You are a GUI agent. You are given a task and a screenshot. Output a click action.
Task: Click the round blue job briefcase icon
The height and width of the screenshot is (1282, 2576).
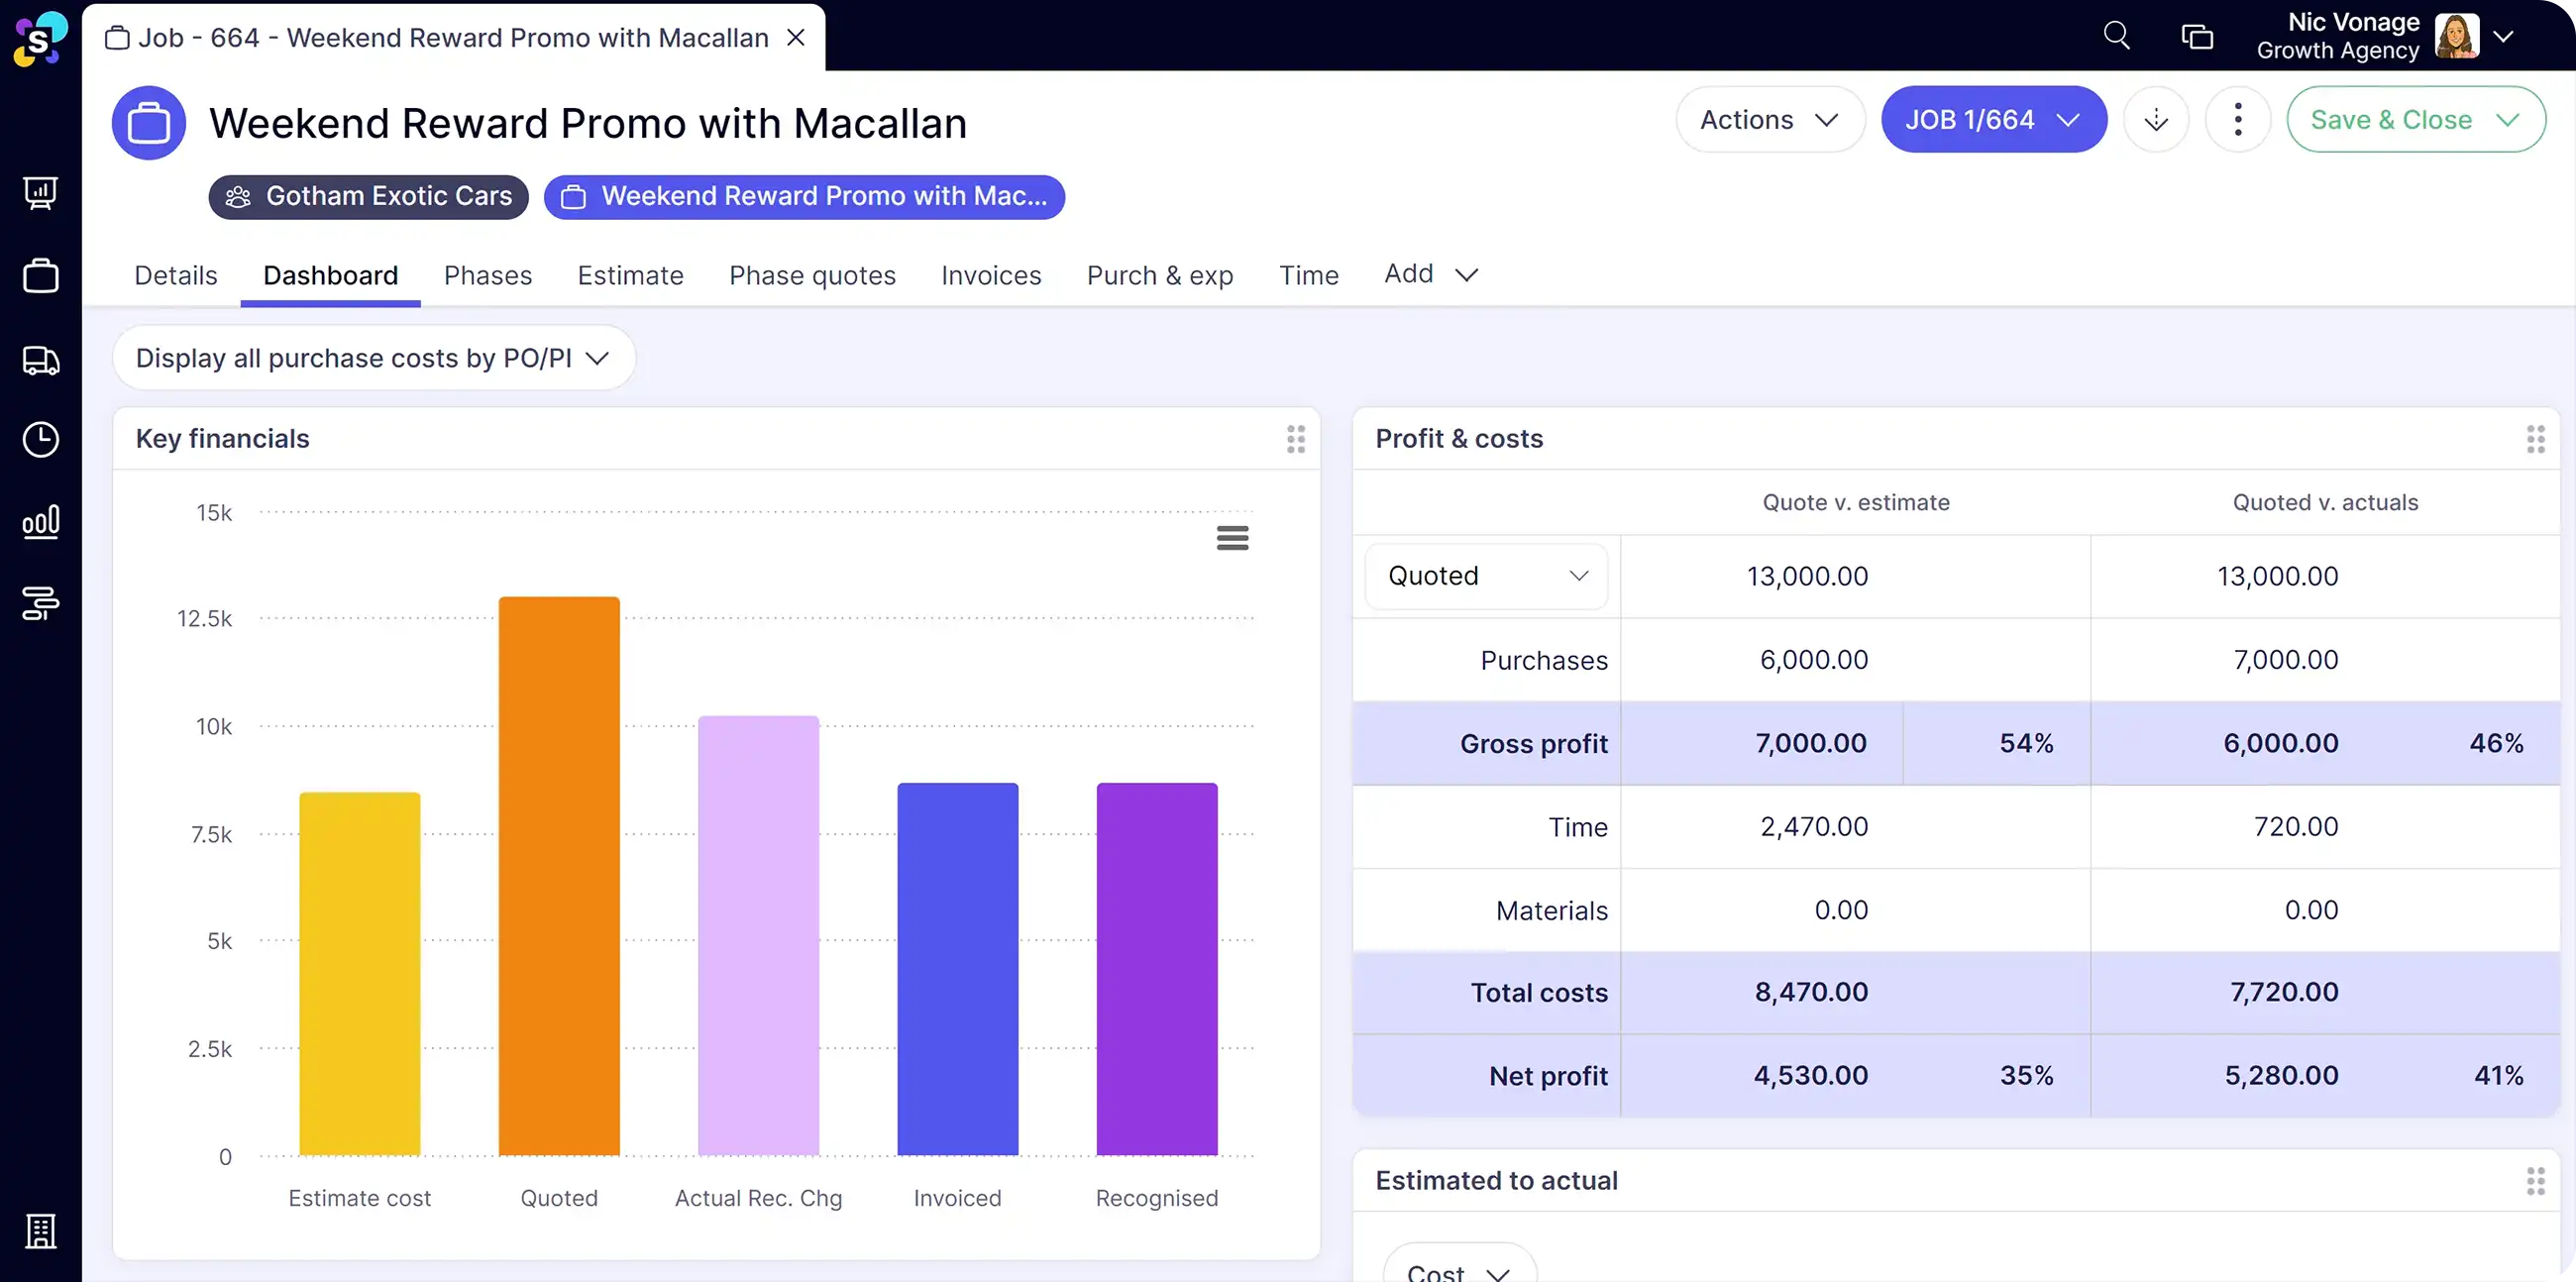(149, 123)
